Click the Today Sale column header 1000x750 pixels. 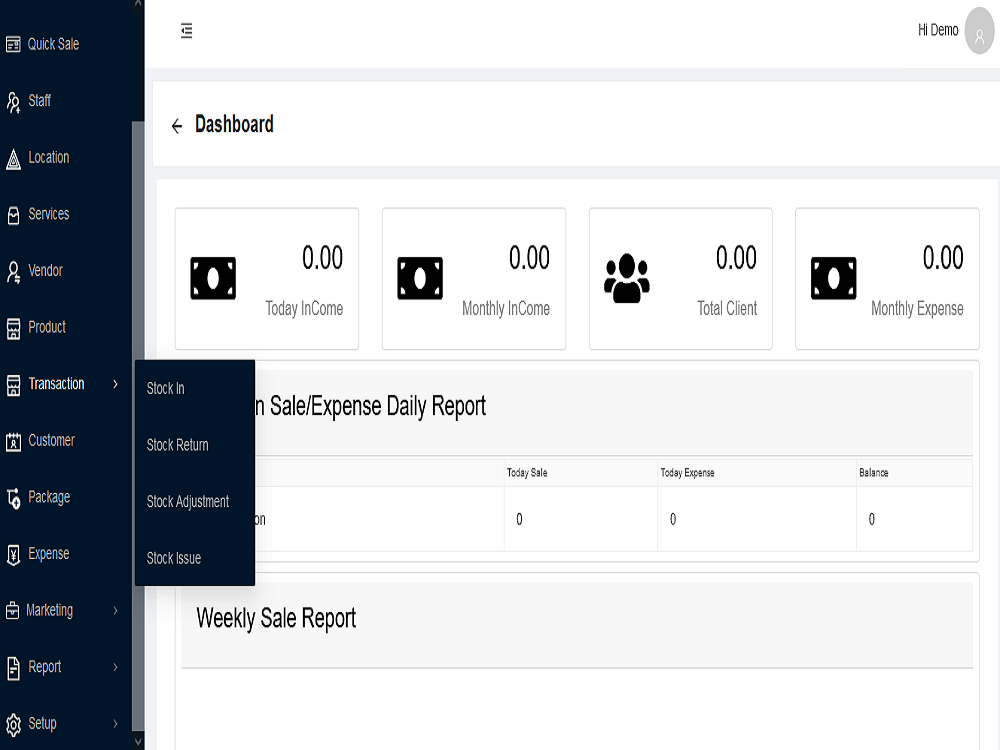coord(527,473)
